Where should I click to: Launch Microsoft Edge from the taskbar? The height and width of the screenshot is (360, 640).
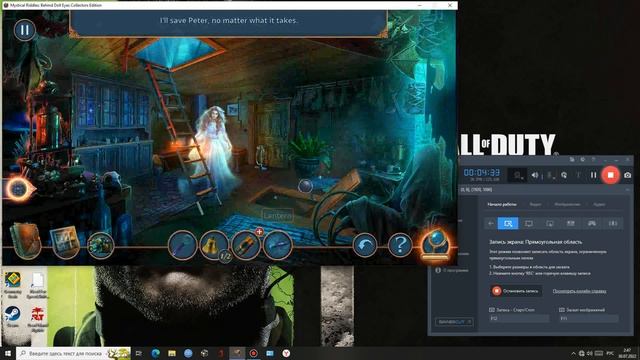[x=156, y=353]
